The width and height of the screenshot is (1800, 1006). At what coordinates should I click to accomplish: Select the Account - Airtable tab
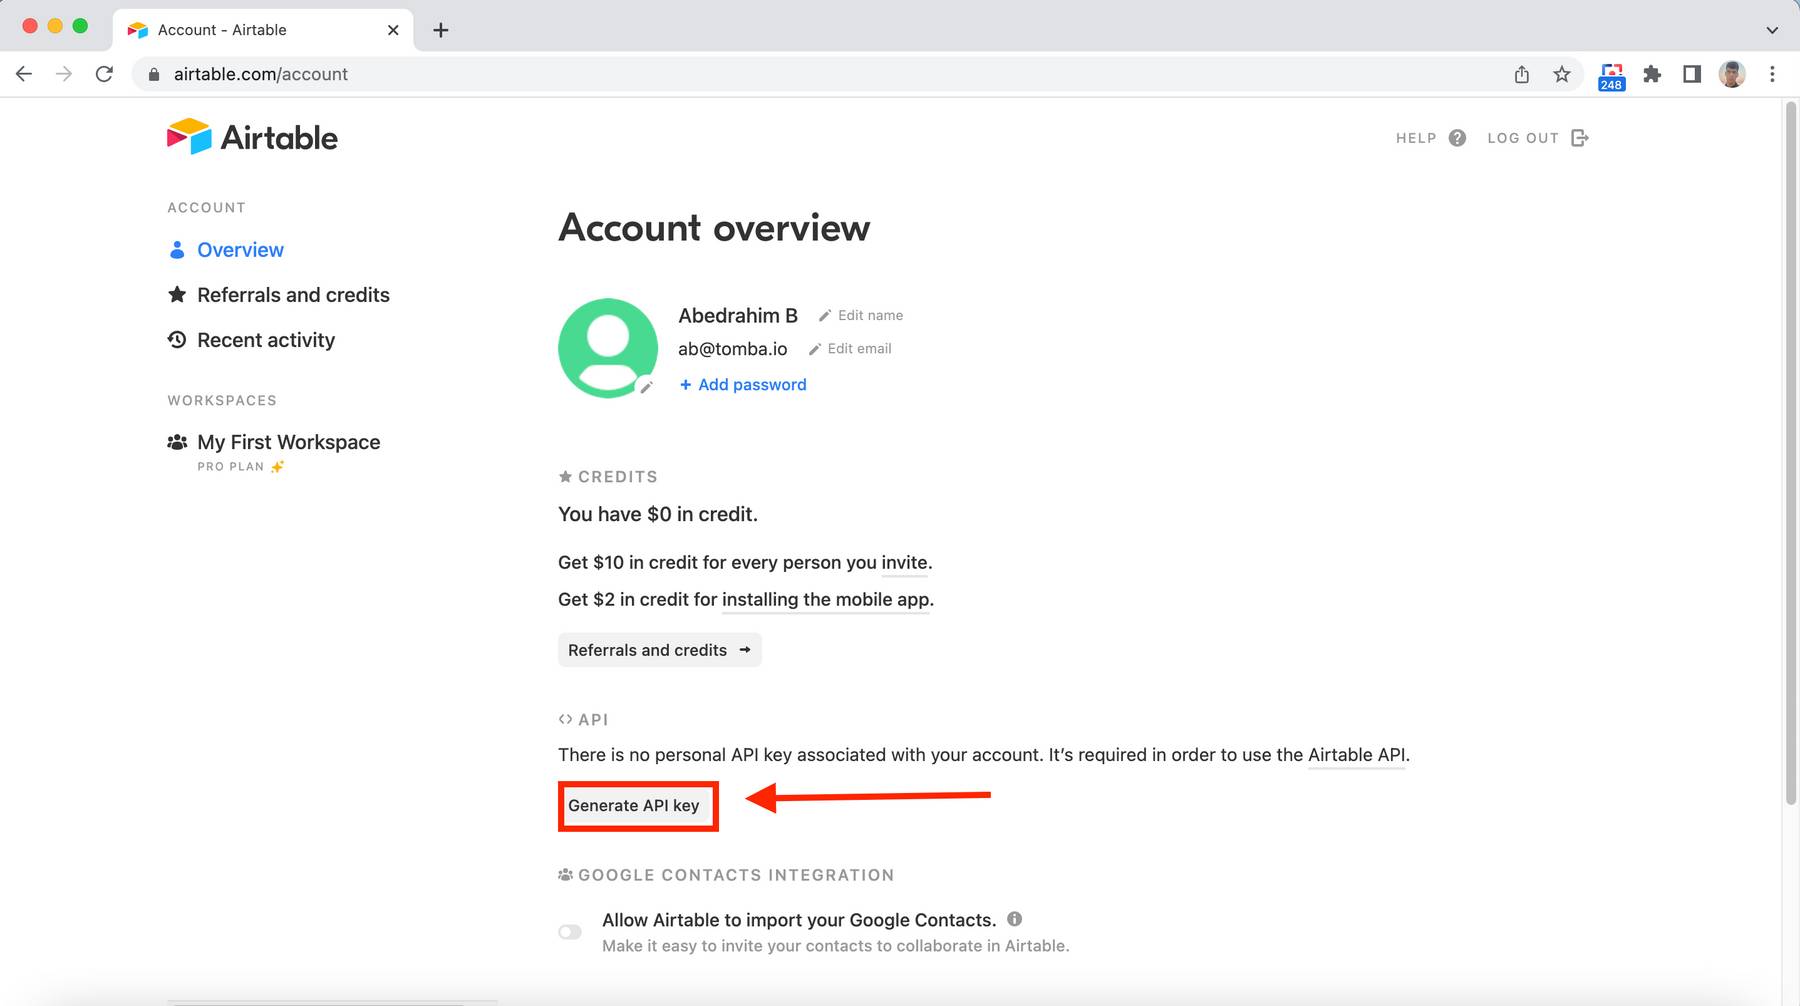(262, 30)
